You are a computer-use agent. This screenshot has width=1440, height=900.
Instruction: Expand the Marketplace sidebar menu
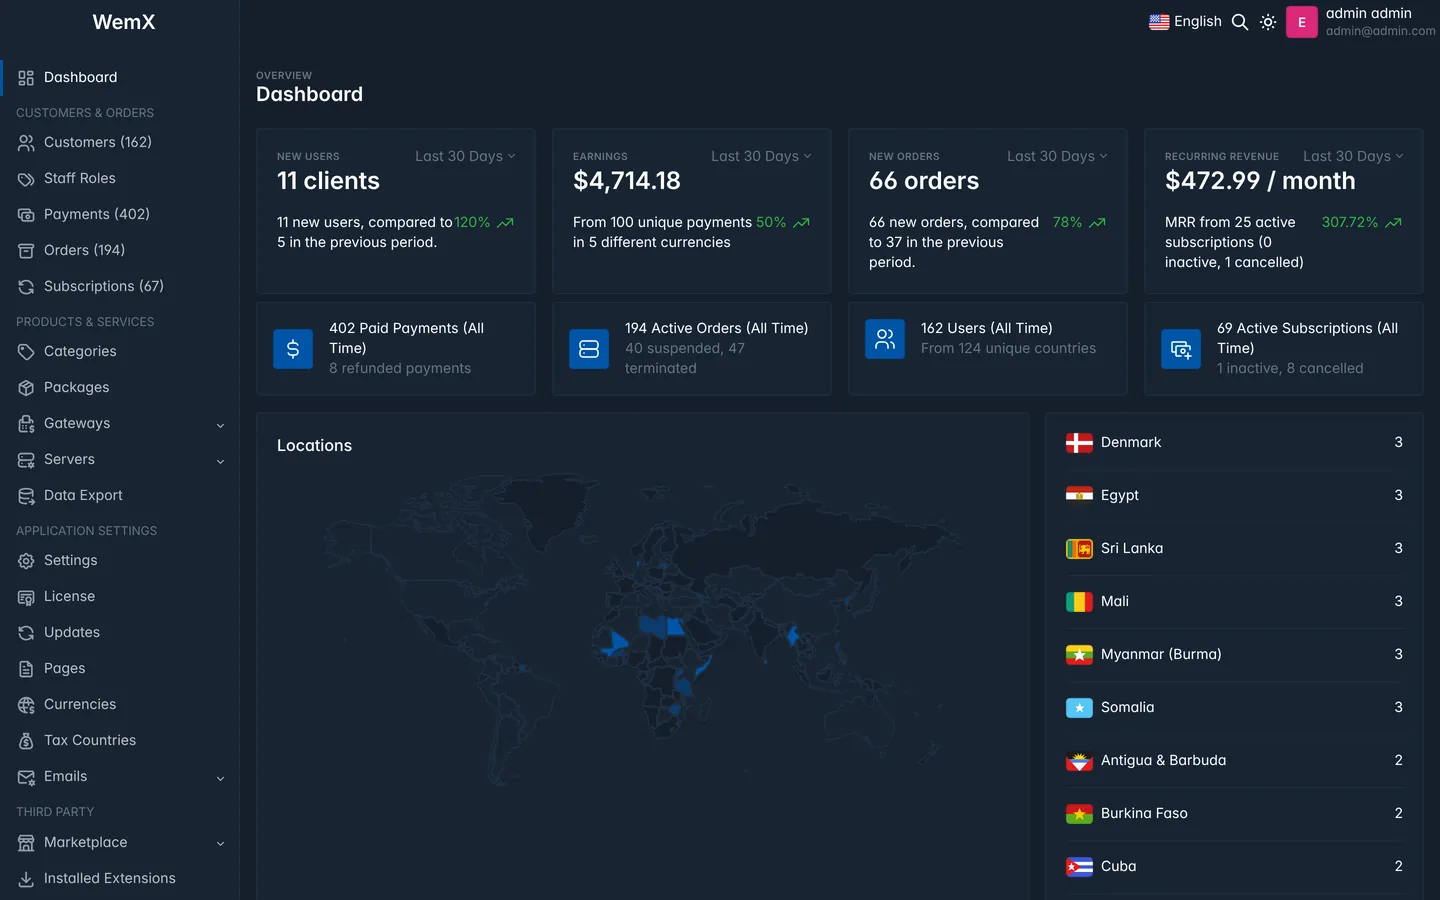120,843
